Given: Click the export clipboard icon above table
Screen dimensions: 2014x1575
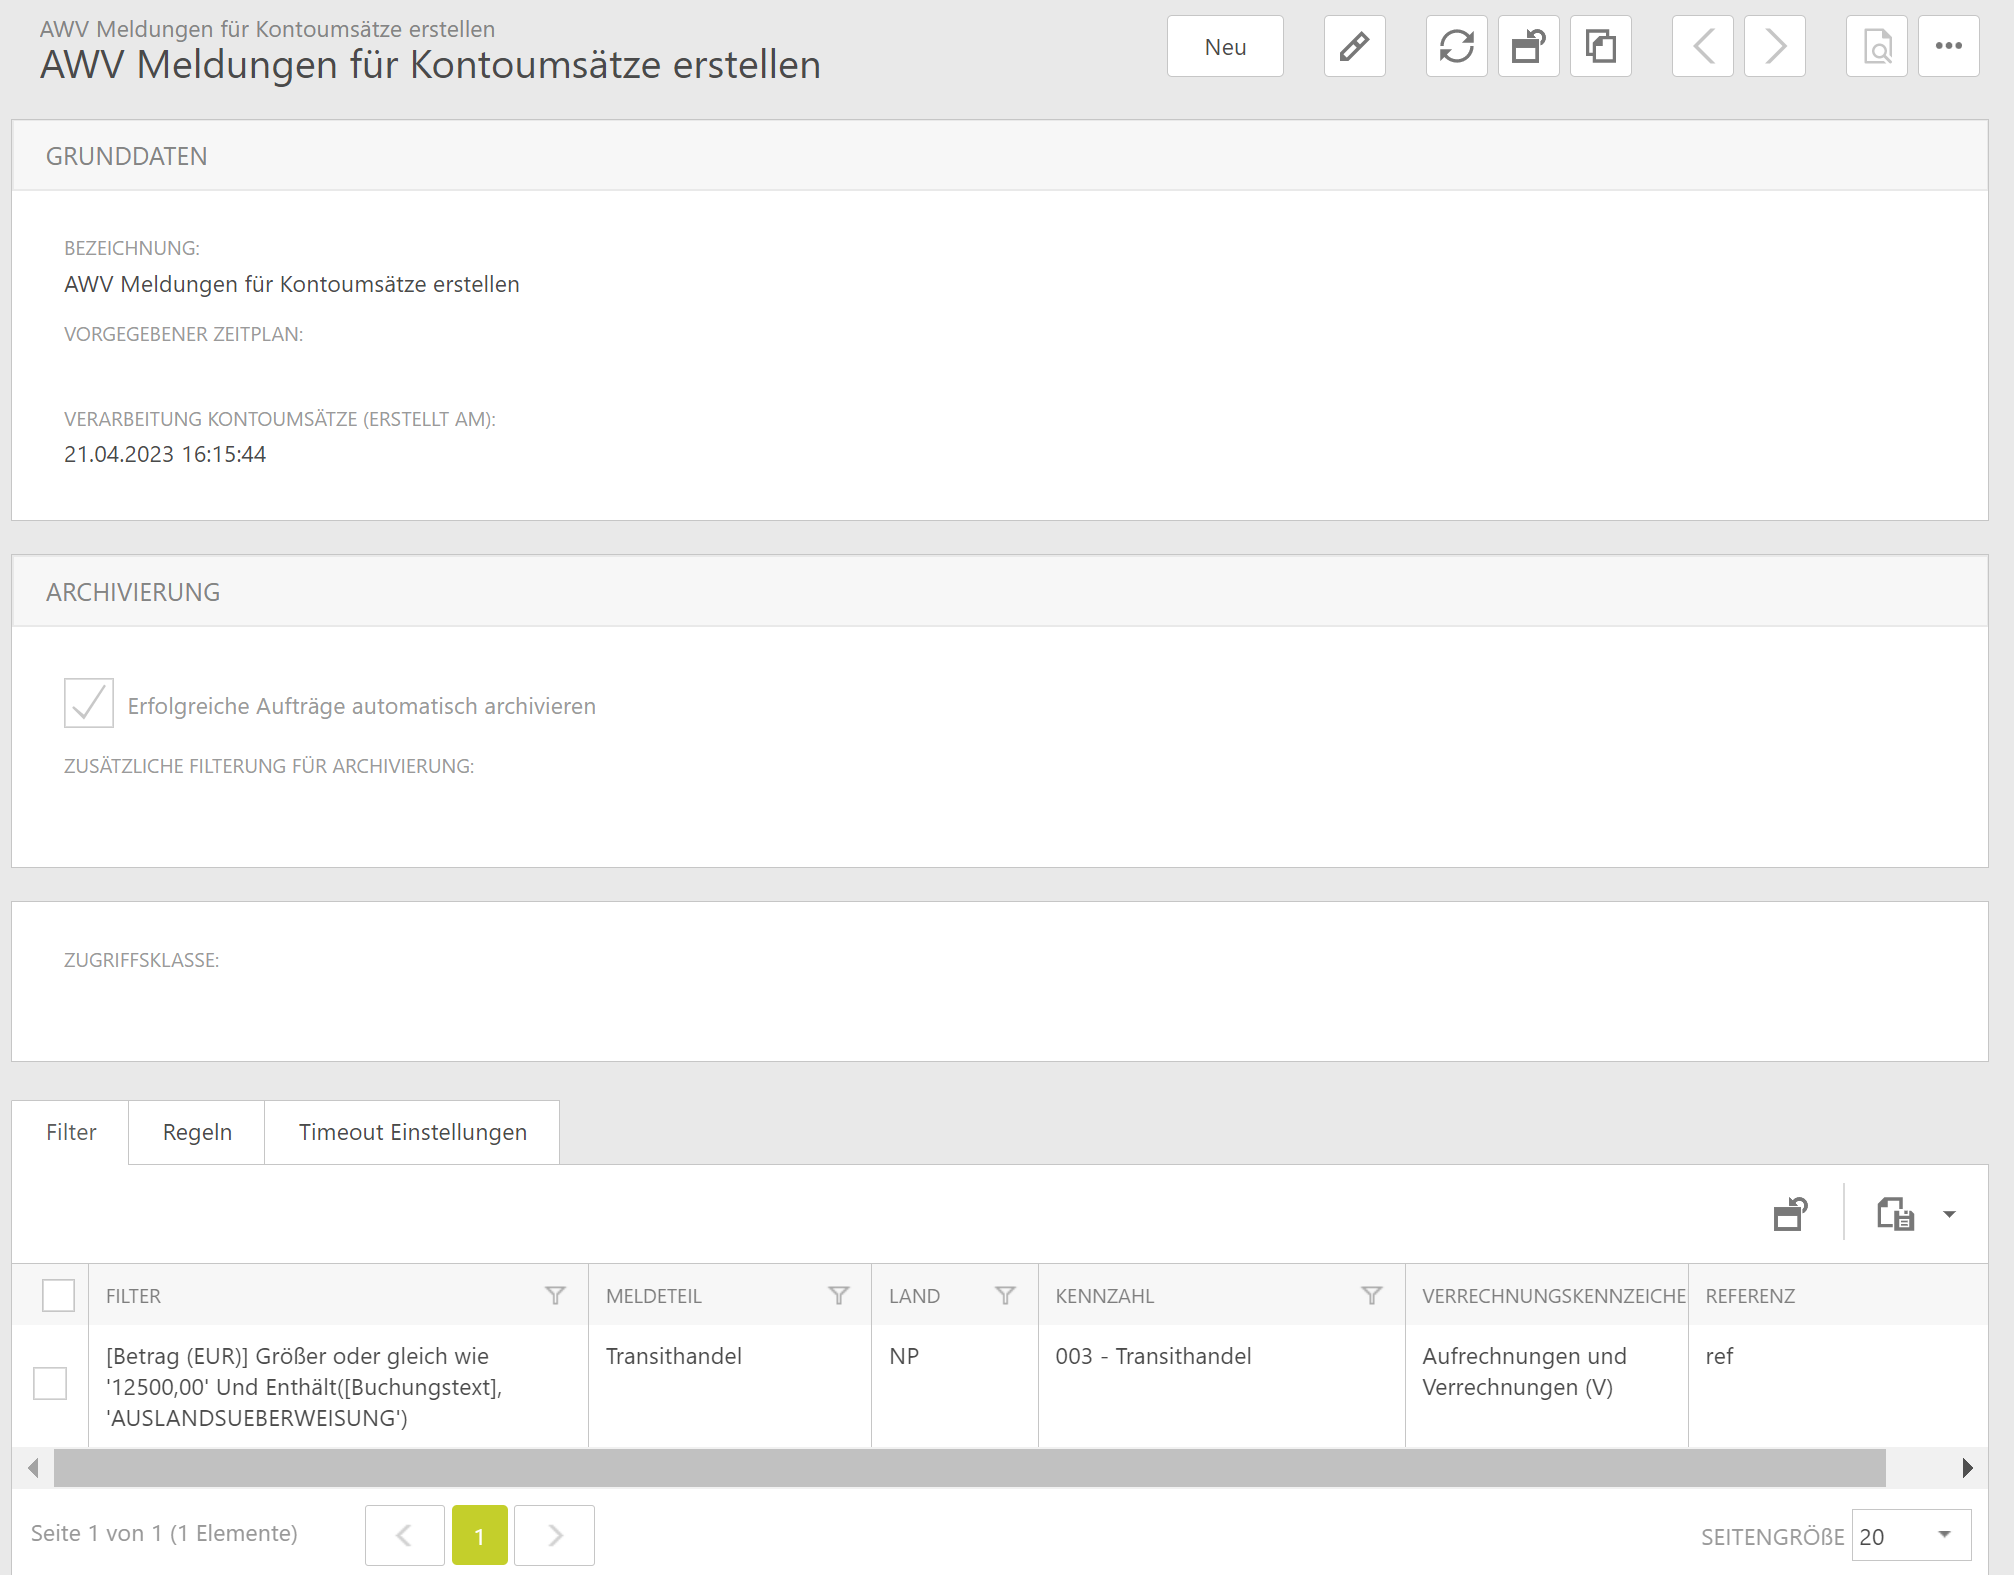Looking at the screenshot, I should pos(1894,1214).
